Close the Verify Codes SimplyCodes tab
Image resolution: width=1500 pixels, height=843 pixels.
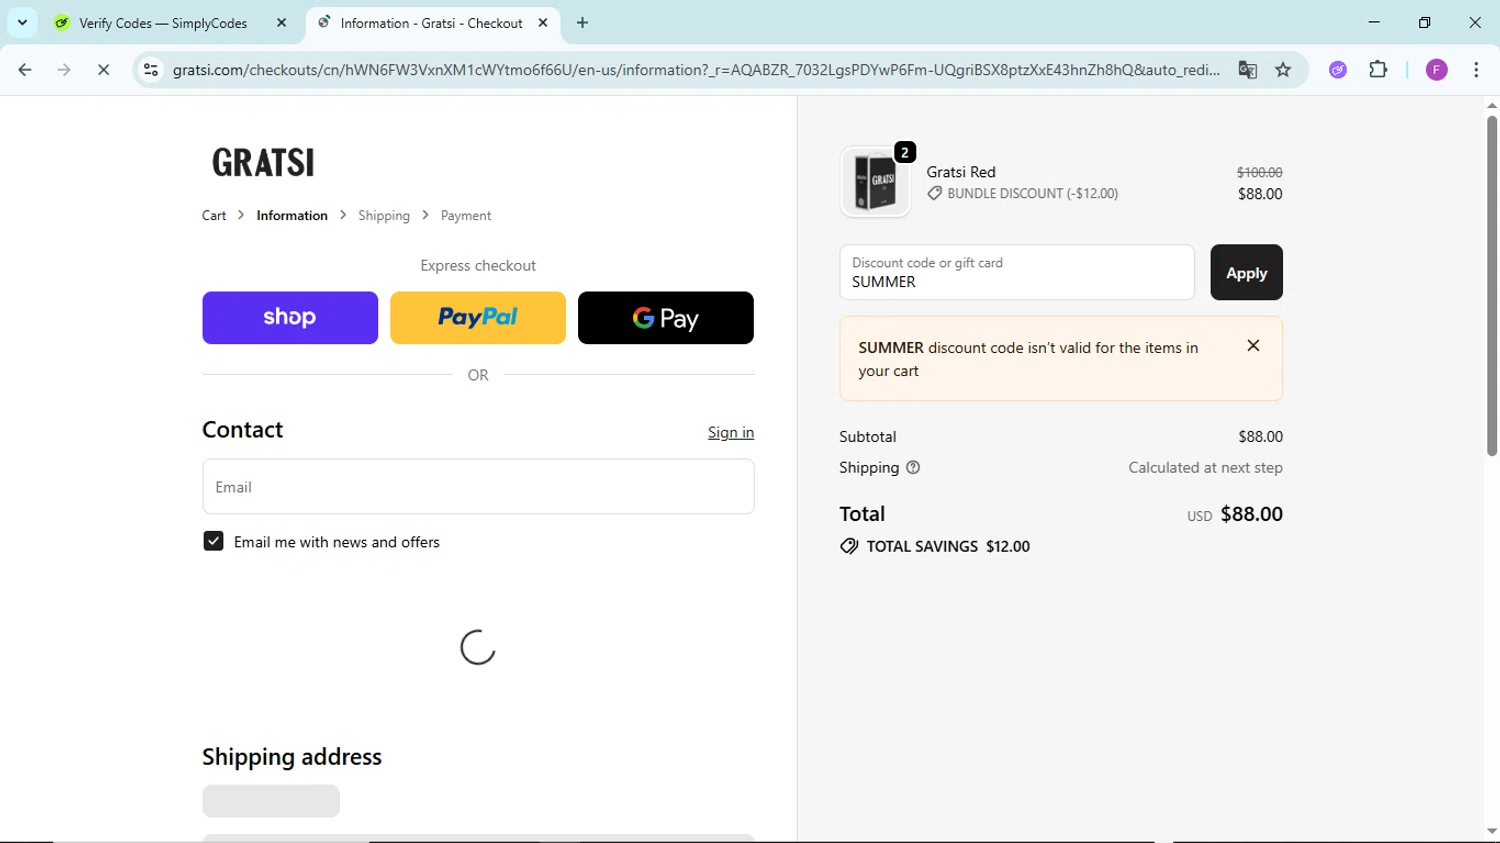coord(282,23)
